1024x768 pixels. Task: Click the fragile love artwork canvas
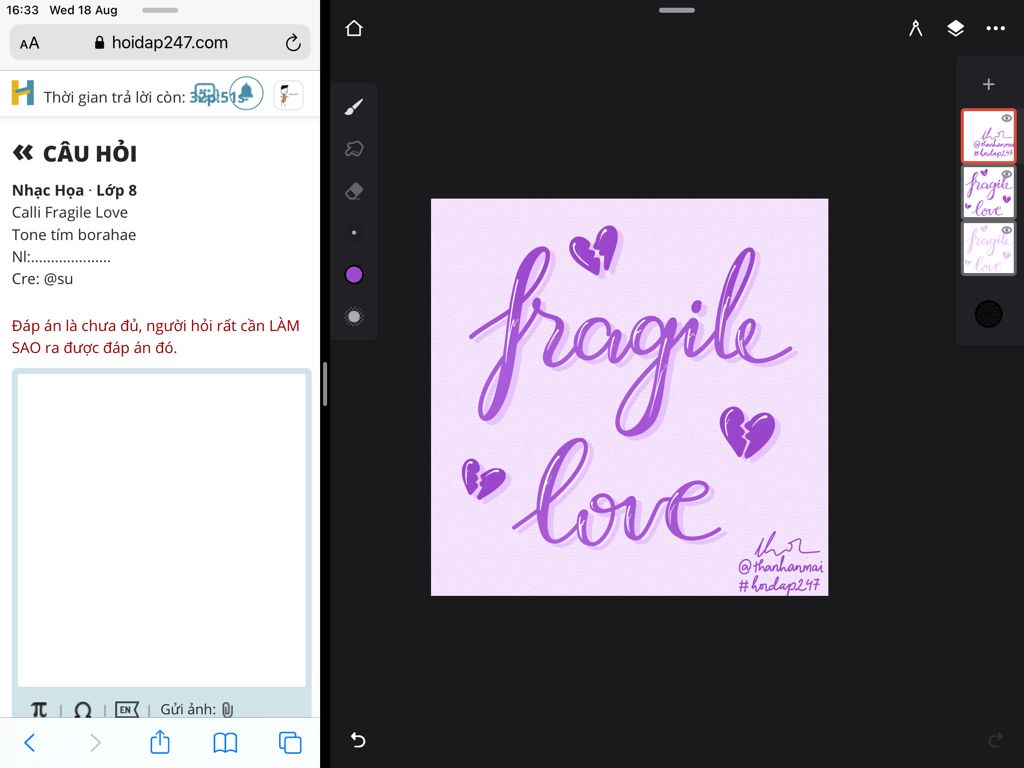pyautogui.click(x=630, y=397)
